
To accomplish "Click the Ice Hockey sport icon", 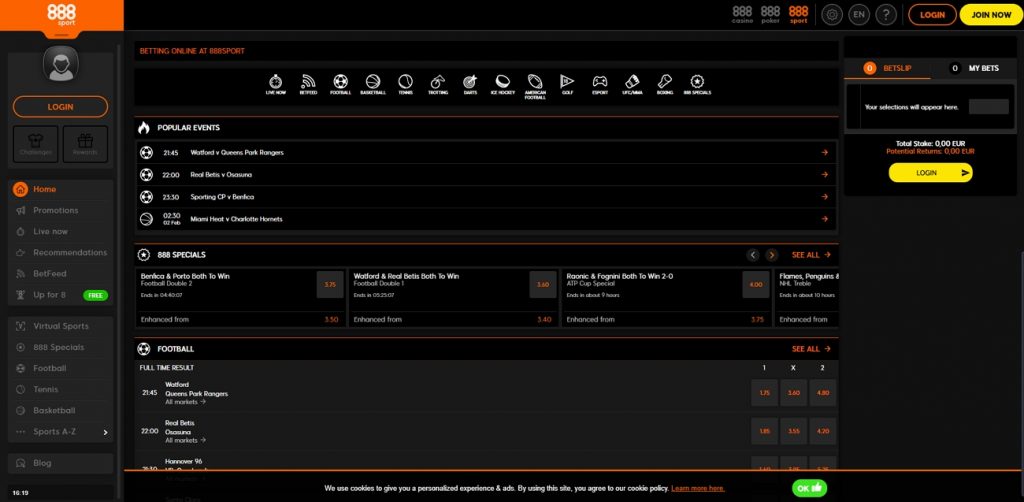I will tap(502, 82).
